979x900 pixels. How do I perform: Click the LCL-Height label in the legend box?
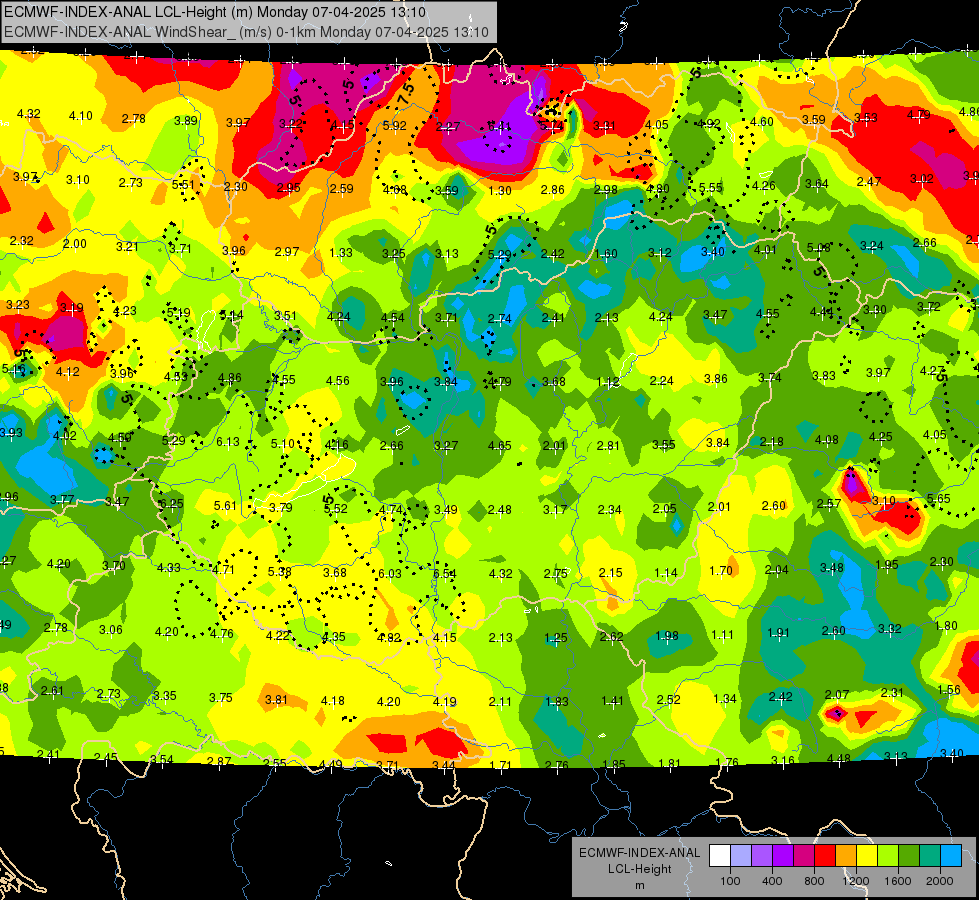639,869
